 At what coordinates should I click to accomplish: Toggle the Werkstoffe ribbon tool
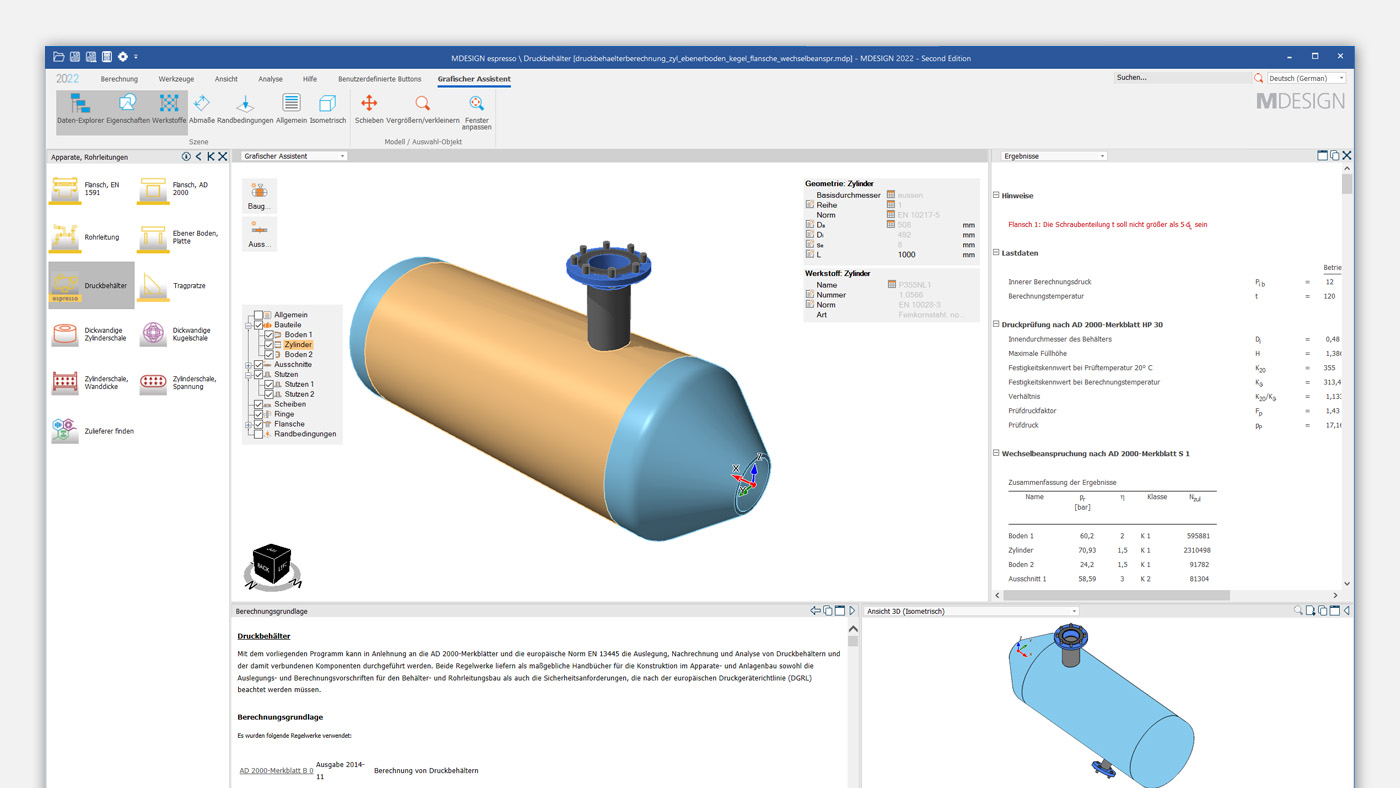pos(169,110)
